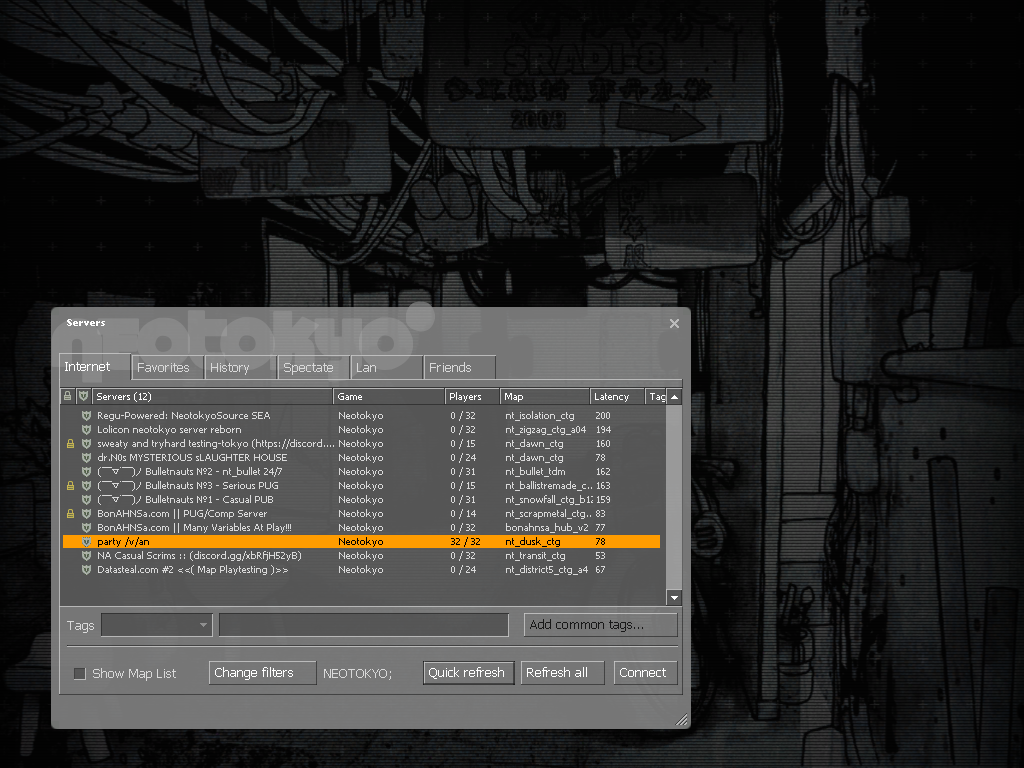Click the lock icon on BonAHNSa PUG/Comp row

click(71, 513)
